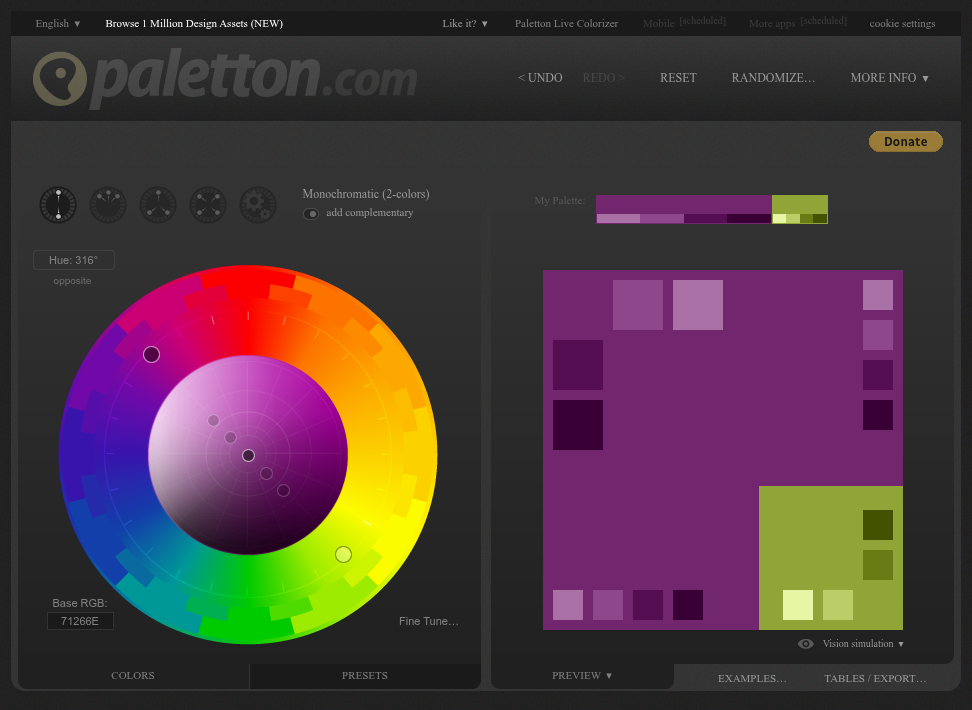Click the pale yellow square in green preview area
Viewport: 972px width, 710px height.
point(798,605)
